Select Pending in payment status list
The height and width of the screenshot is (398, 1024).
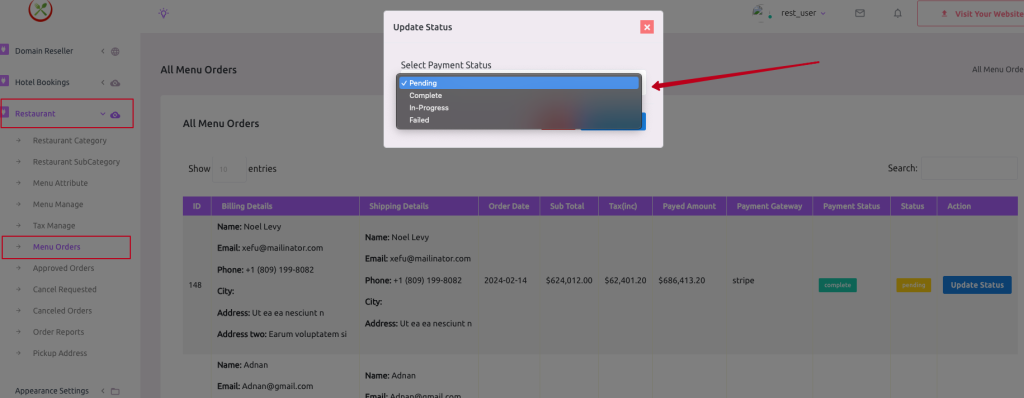[x=519, y=83]
